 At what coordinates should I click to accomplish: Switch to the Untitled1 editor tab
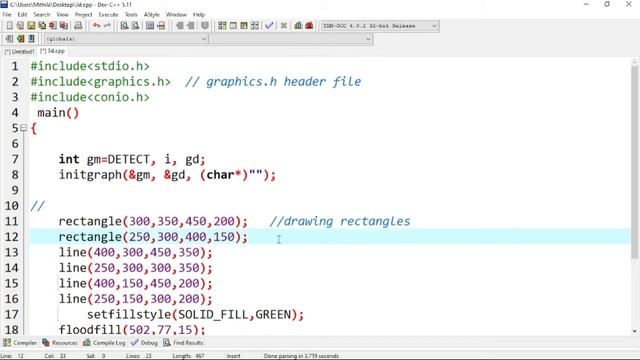(19, 51)
